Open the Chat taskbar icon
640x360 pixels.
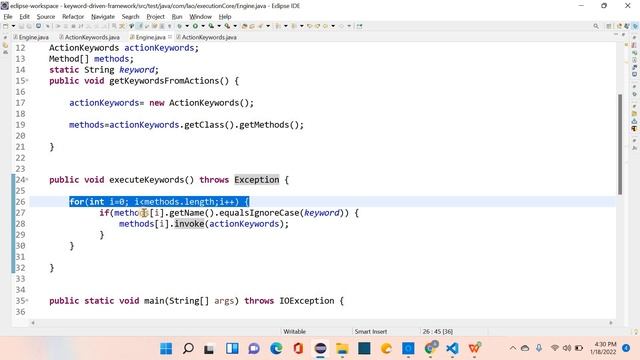[x=254, y=349]
